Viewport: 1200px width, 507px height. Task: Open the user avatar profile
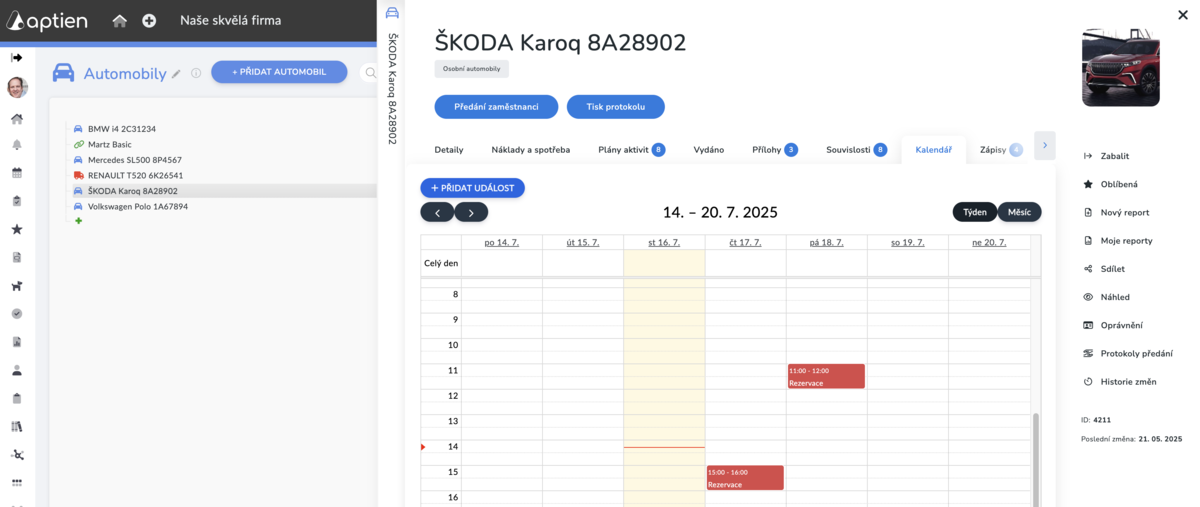click(17, 88)
